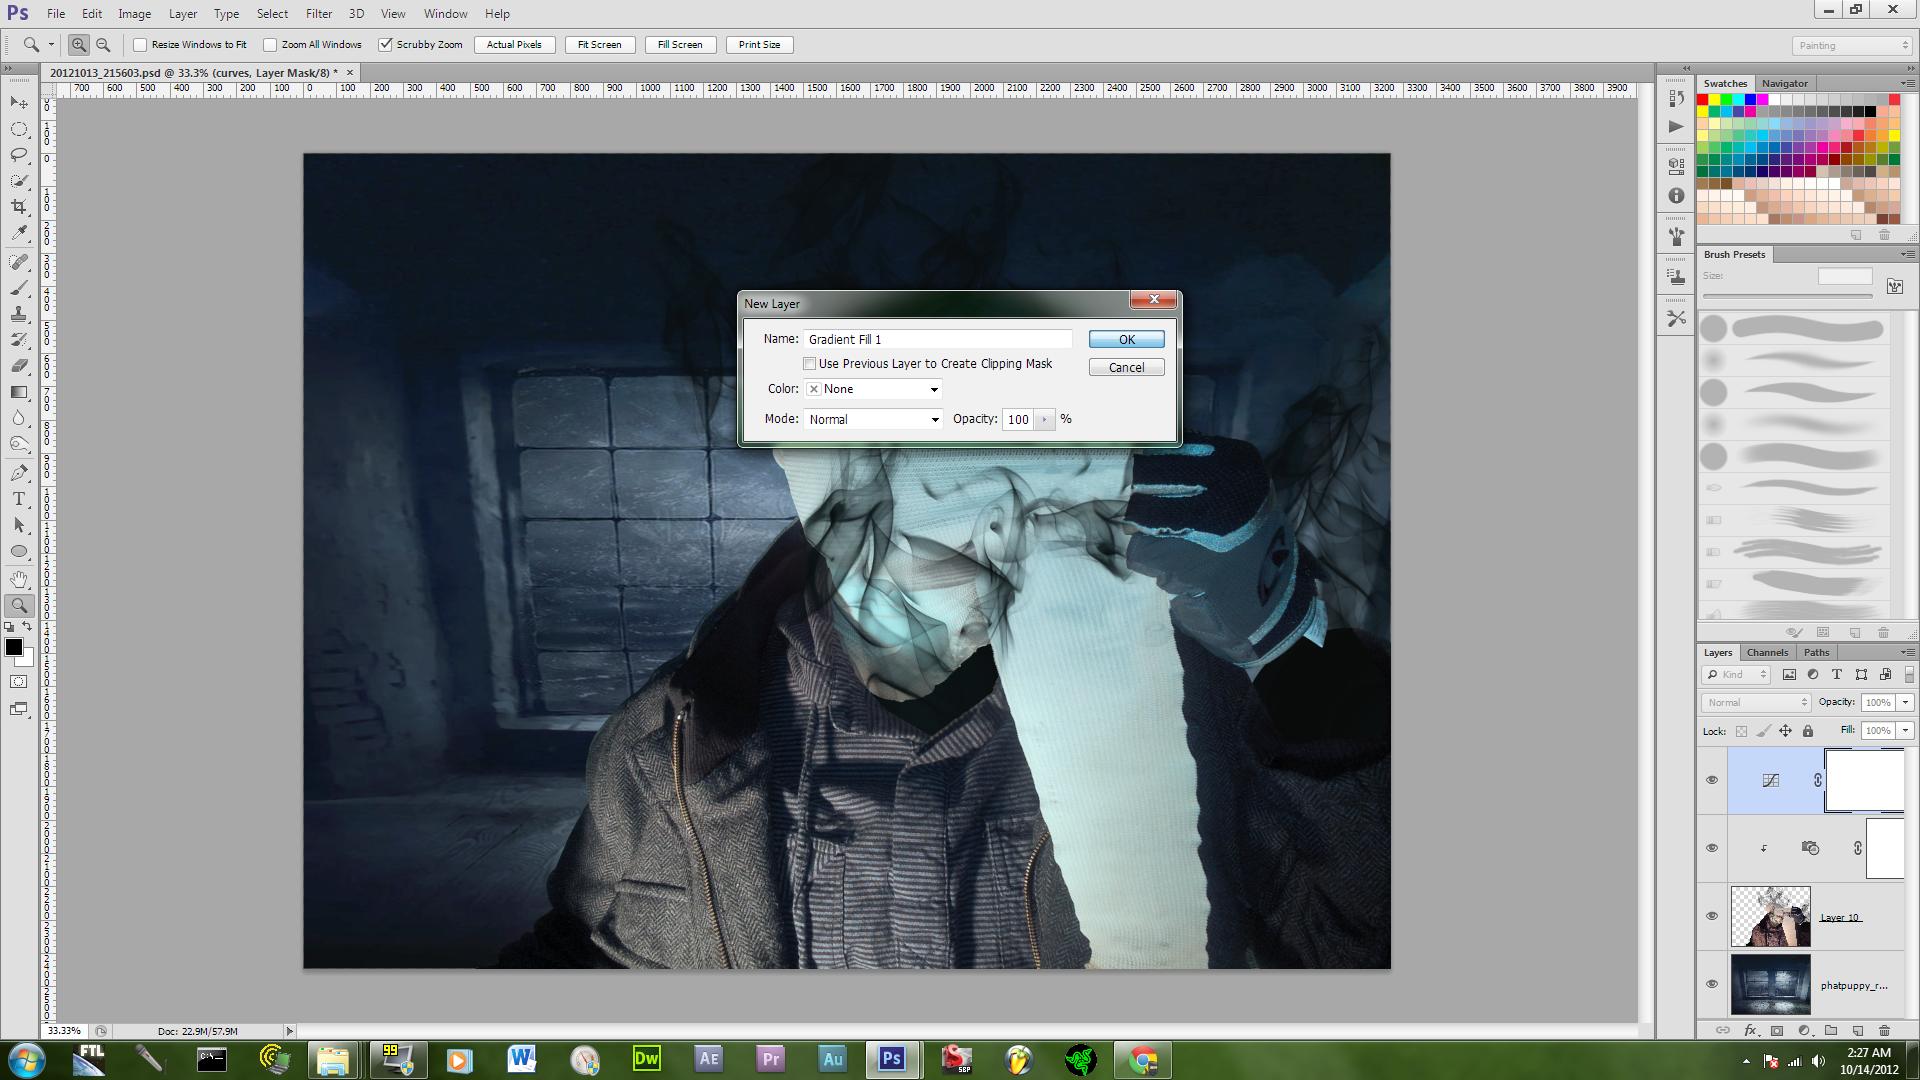Click the black foreground color swatch

coord(13,647)
